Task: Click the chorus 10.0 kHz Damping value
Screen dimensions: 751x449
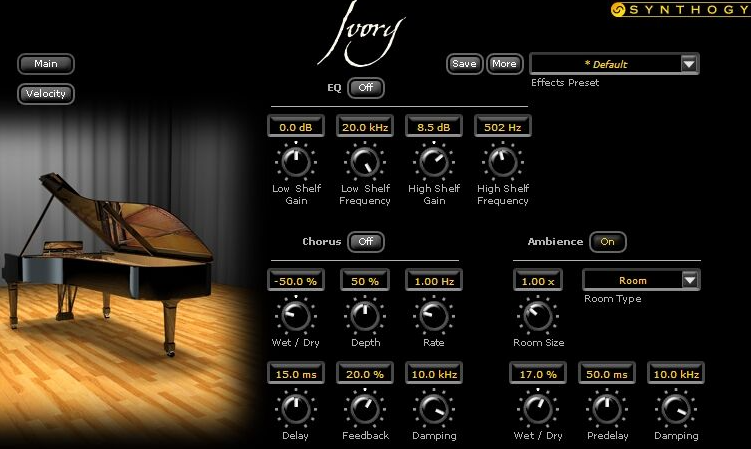Action: point(434,374)
